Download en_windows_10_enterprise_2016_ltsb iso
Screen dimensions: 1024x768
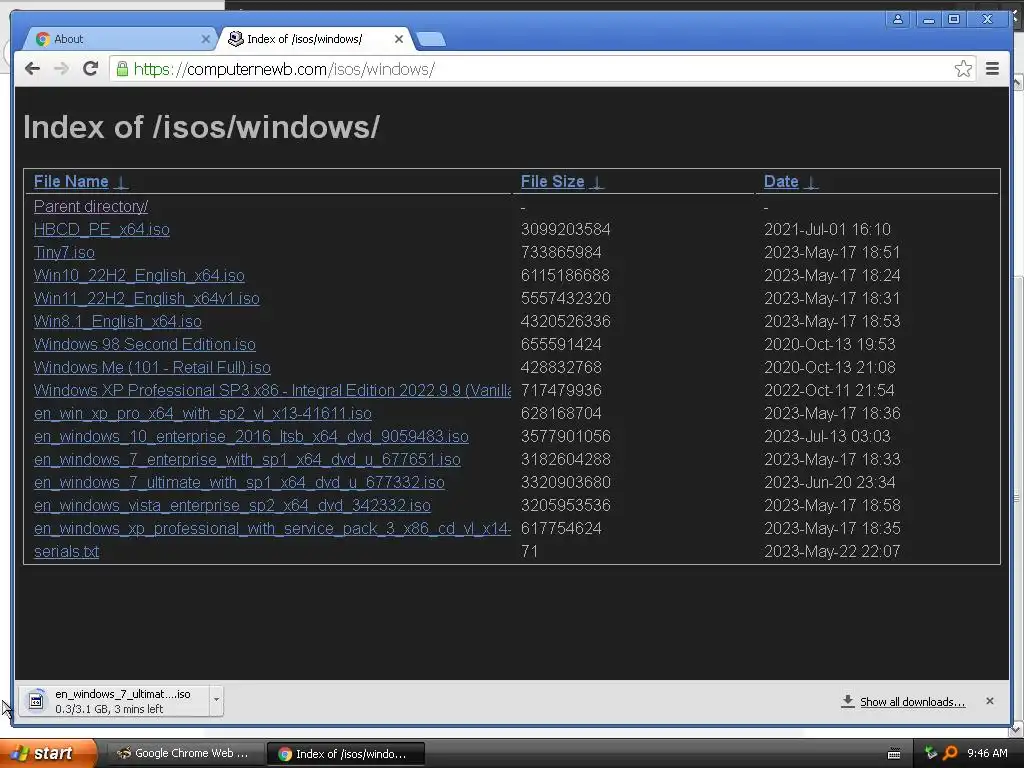pos(251,436)
